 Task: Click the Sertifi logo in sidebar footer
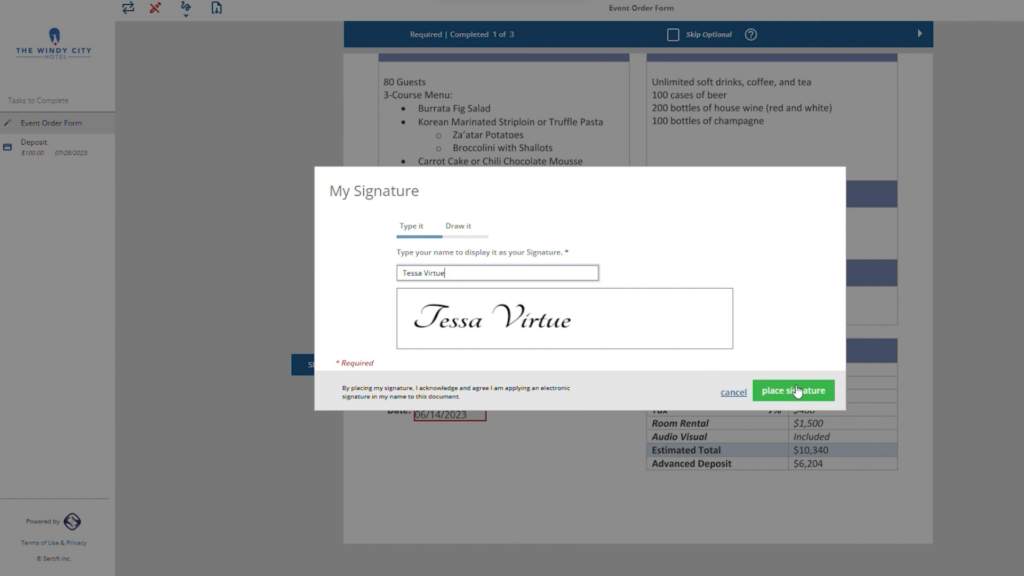(x=72, y=522)
